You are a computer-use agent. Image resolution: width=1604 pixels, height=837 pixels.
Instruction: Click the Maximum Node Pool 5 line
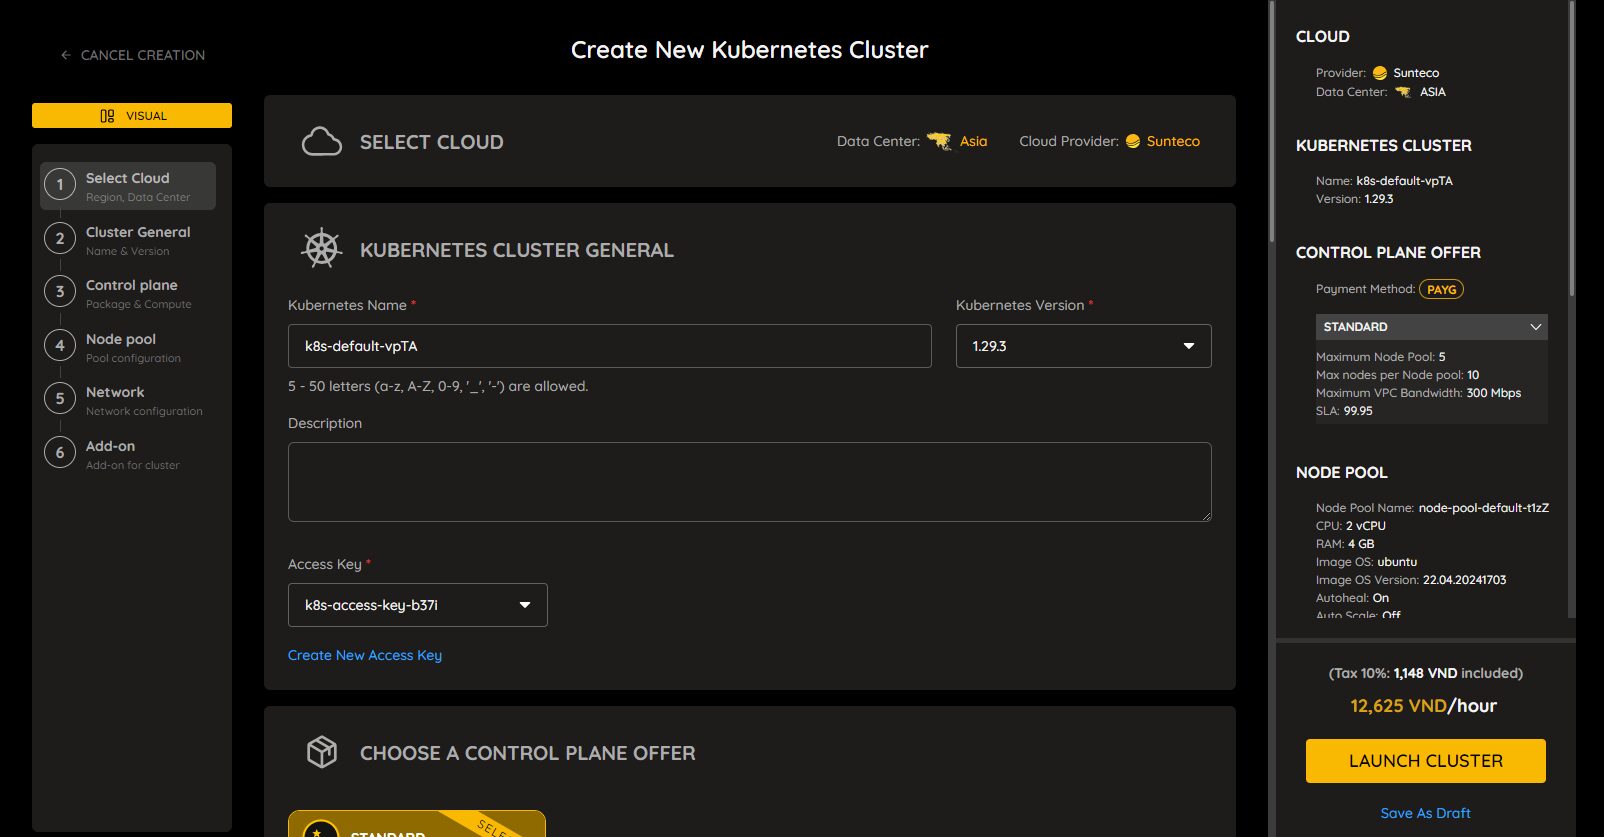coord(1381,357)
